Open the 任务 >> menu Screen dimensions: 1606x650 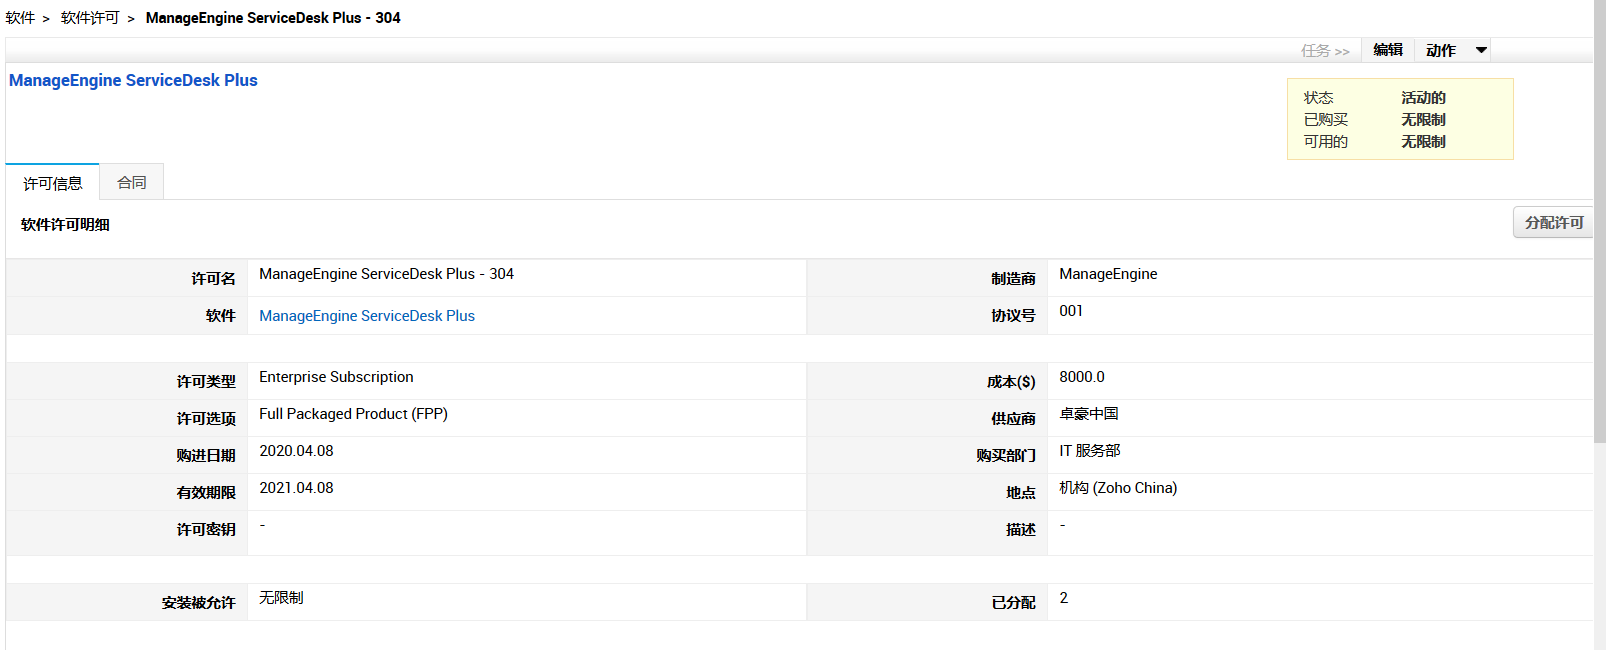(1324, 51)
